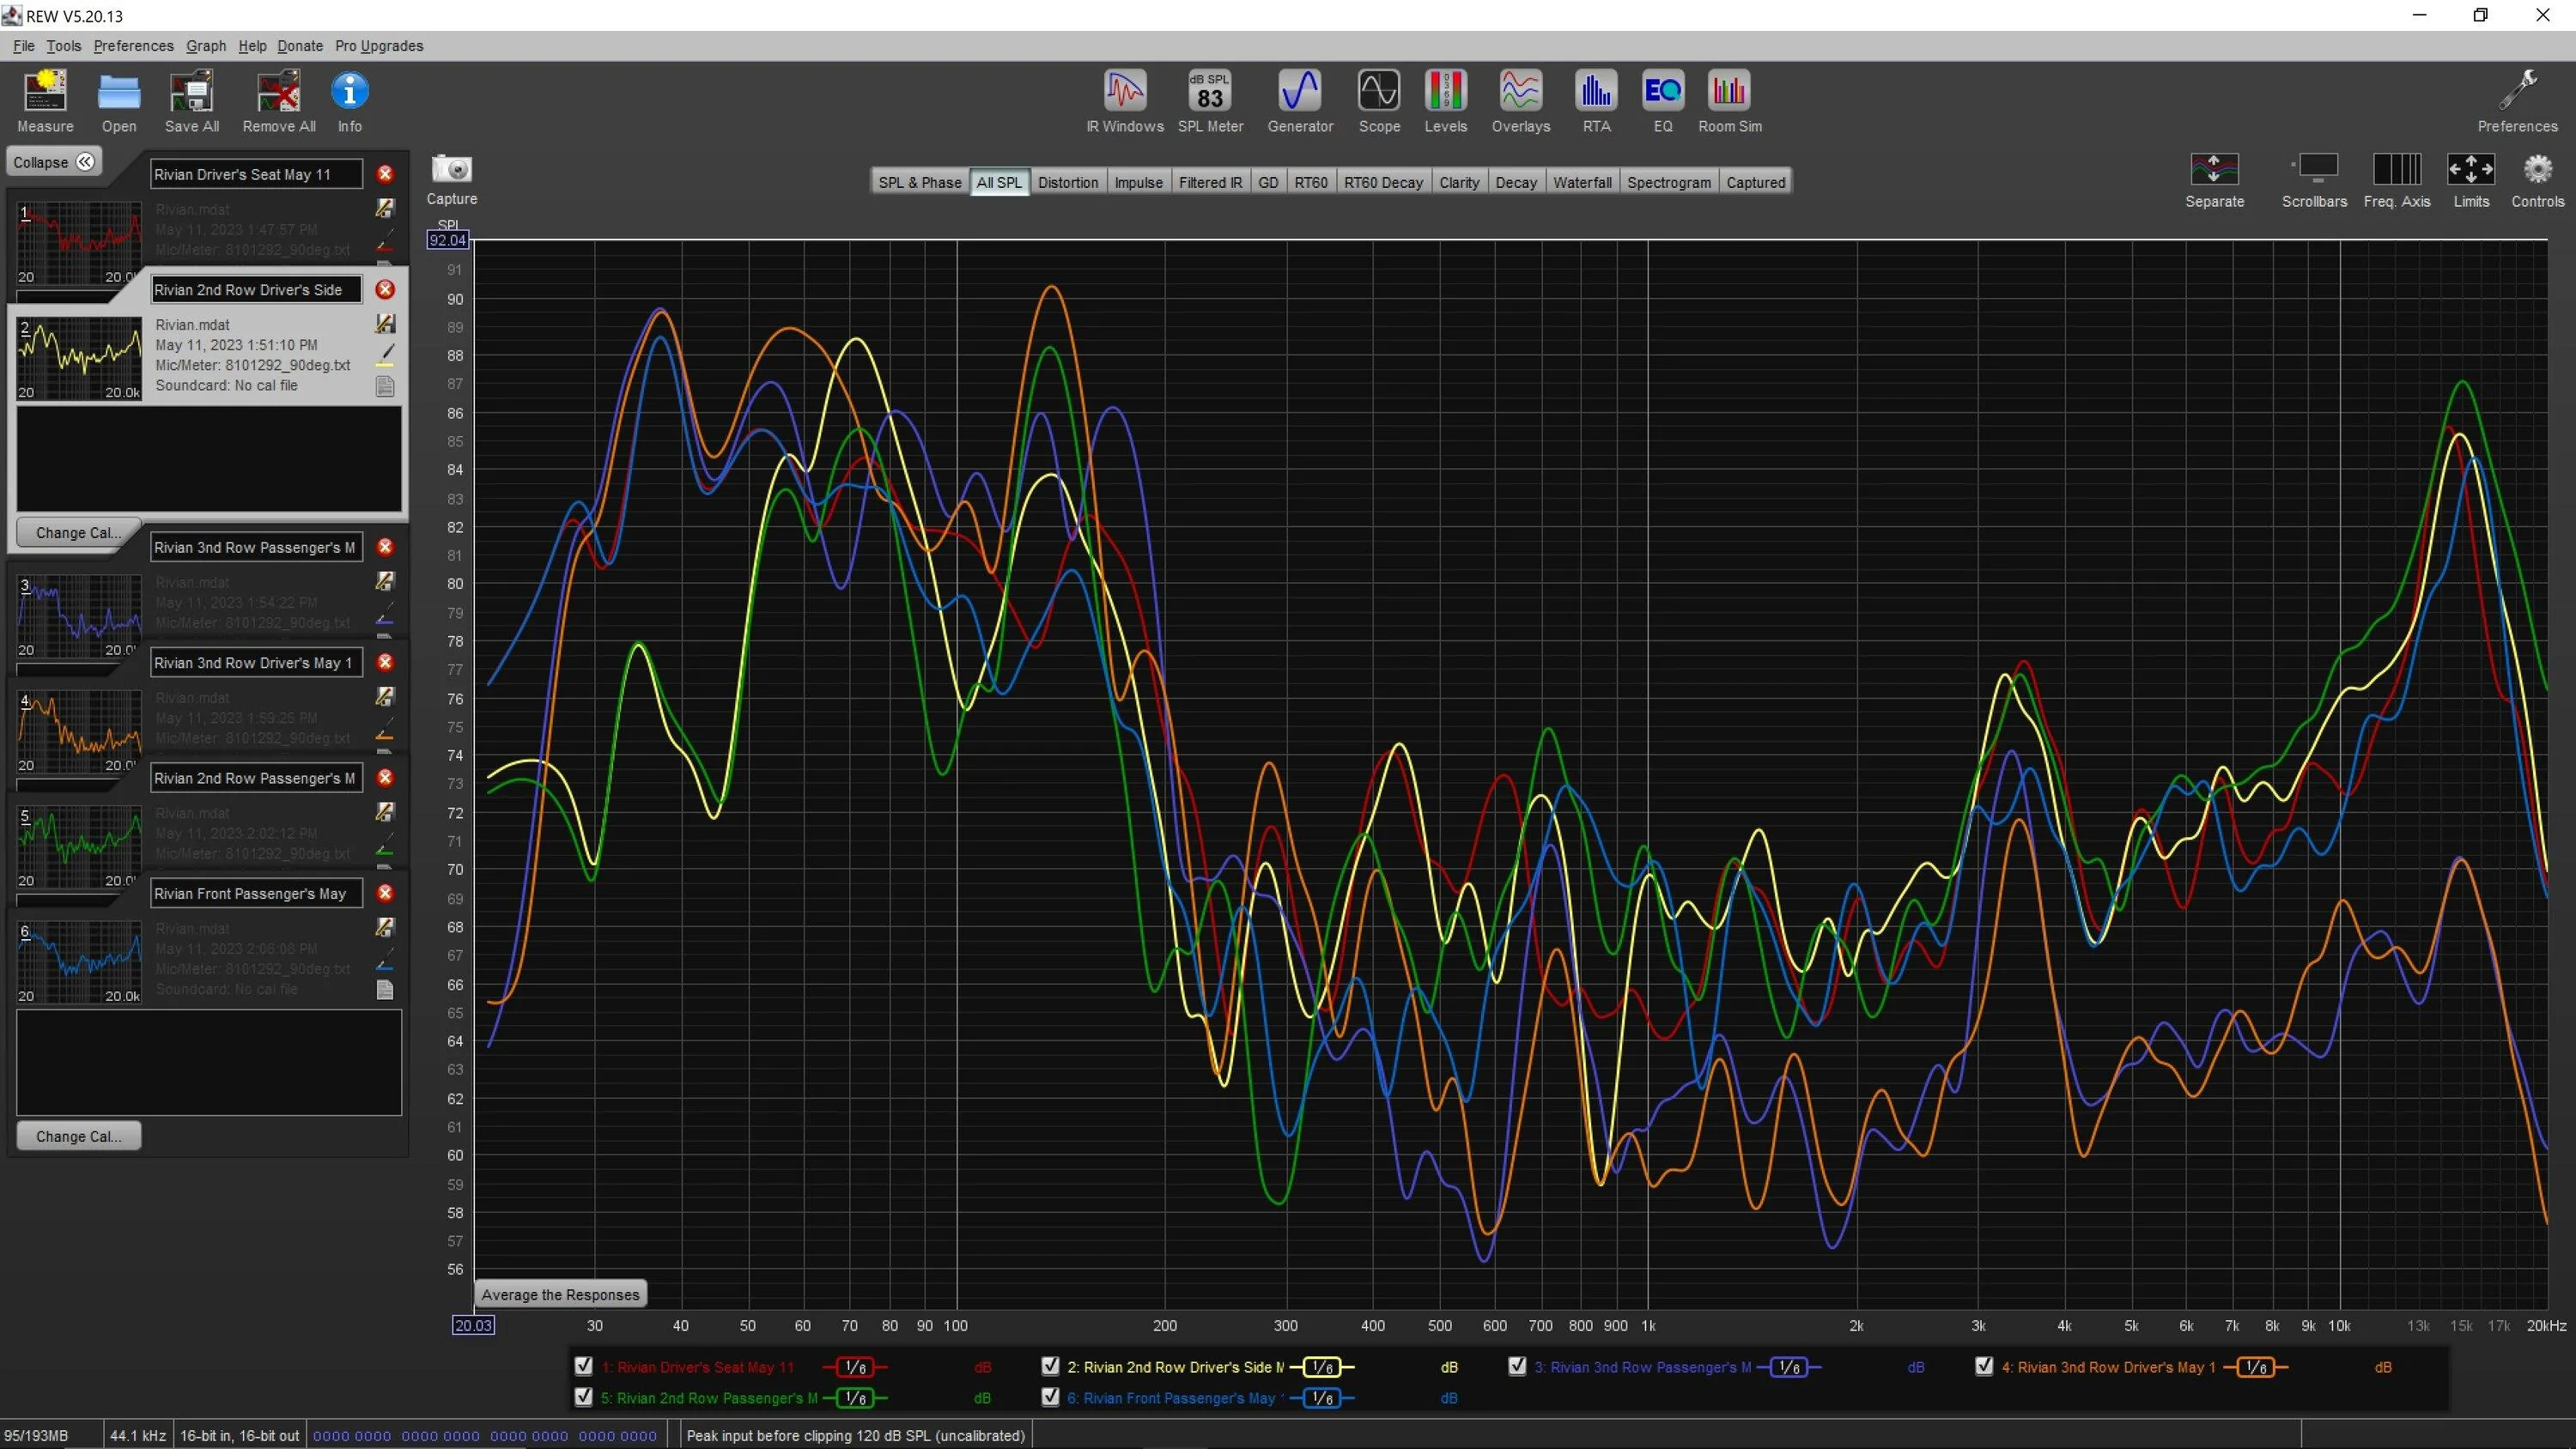
Task: Remove Rivian Front Passenger's measurement
Action: tap(385, 893)
